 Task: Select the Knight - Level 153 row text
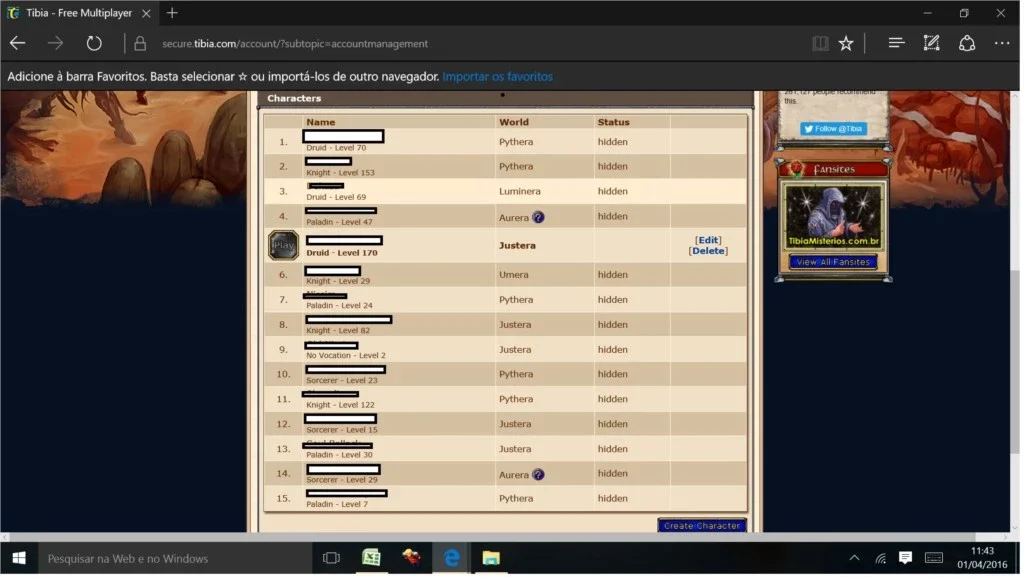pos(340,173)
